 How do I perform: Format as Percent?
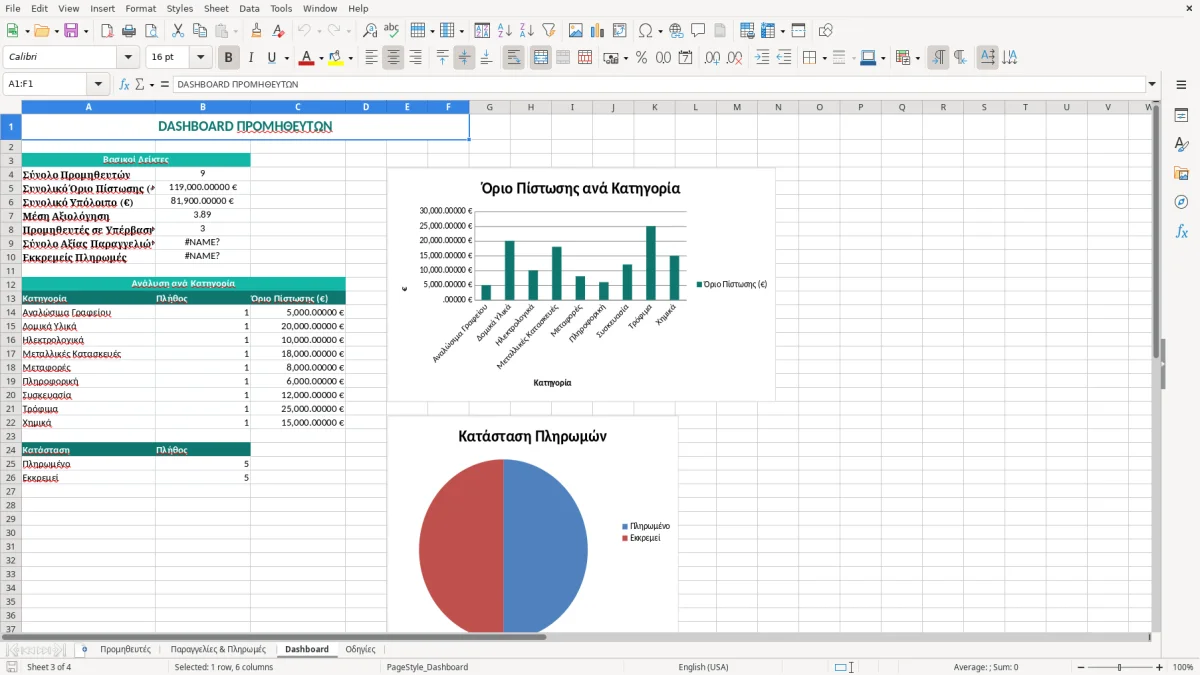(641, 58)
